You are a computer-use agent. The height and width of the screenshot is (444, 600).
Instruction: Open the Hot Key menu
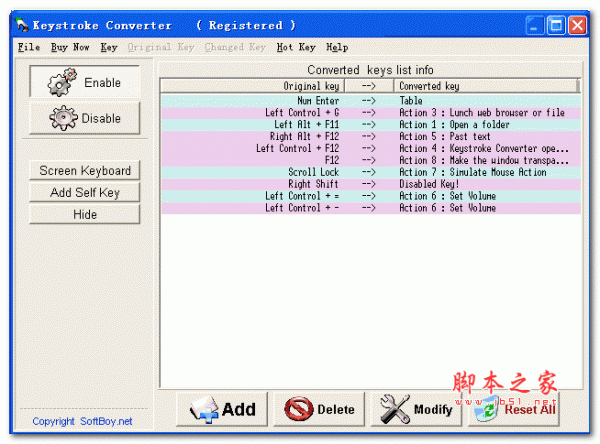(x=296, y=47)
